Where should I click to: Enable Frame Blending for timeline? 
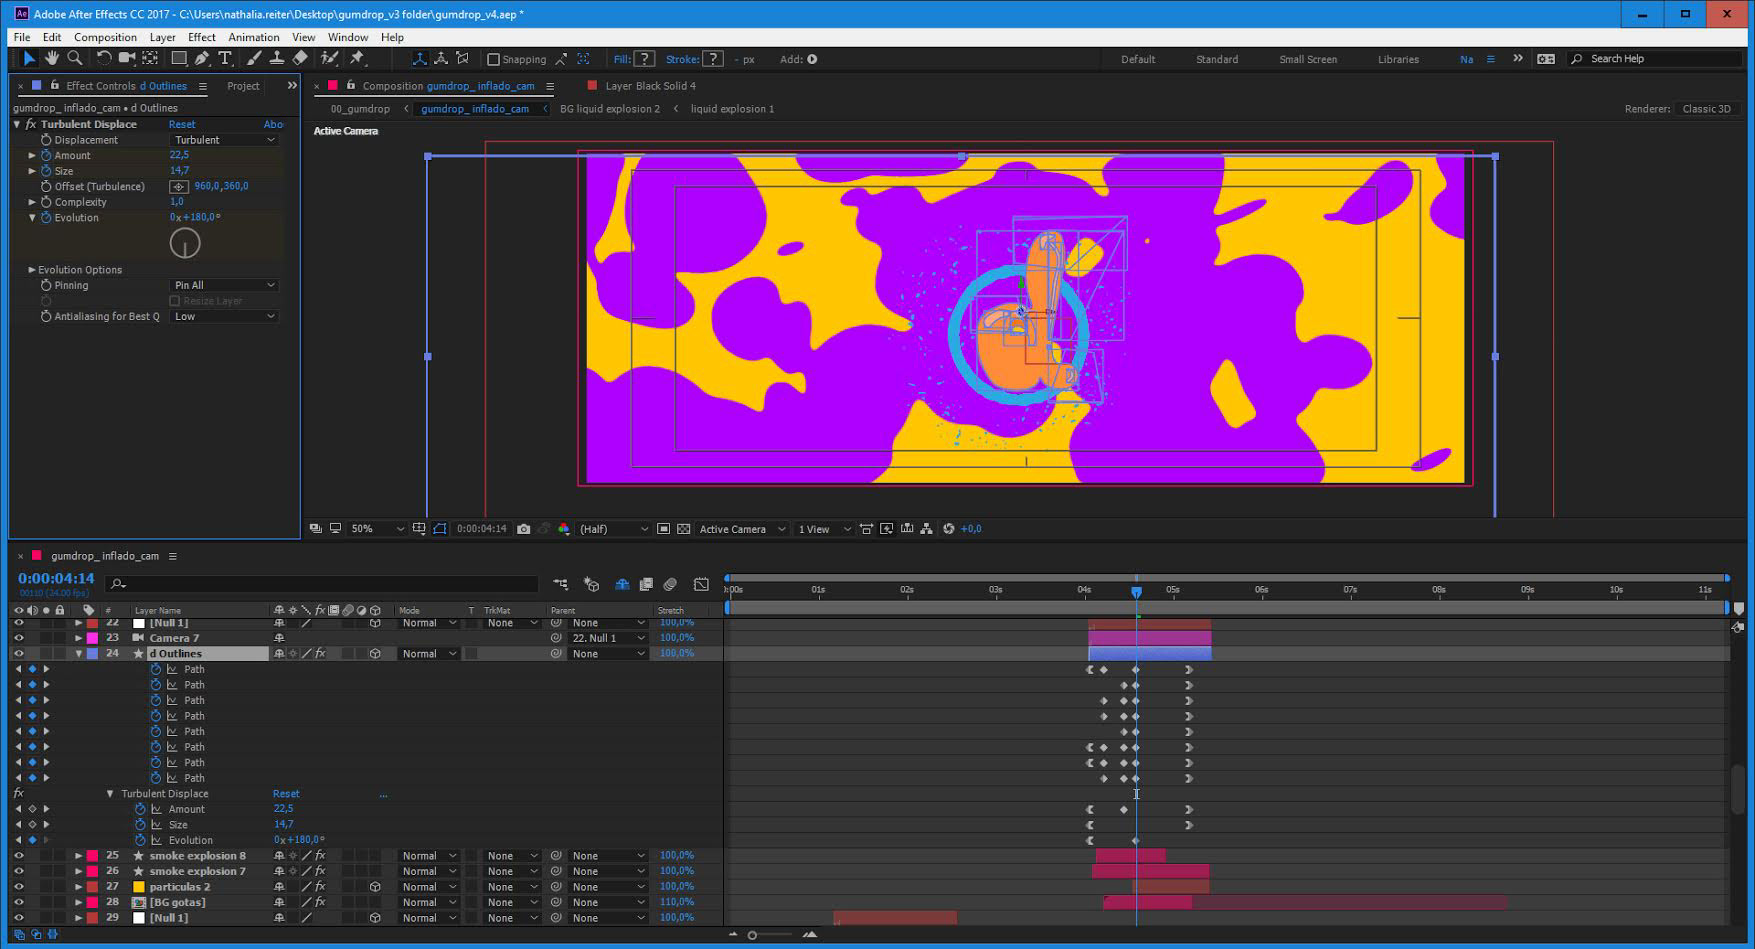pyautogui.click(x=646, y=584)
